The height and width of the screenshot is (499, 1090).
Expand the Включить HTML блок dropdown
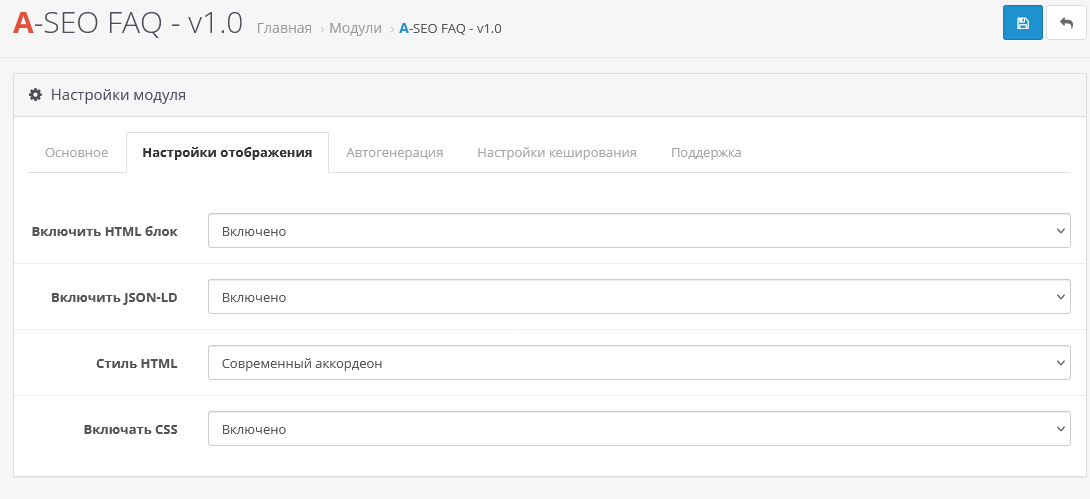pyautogui.click(x=639, y=231)
